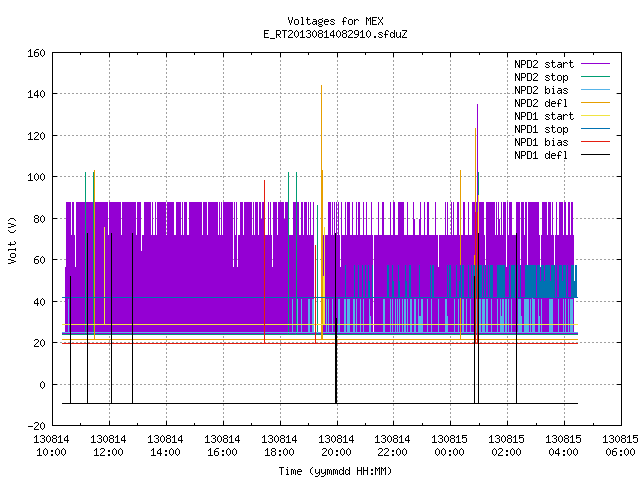Click the 120 y-axis tick value
Viewport: 640px width, 480px height.
[x=36, y=136]
